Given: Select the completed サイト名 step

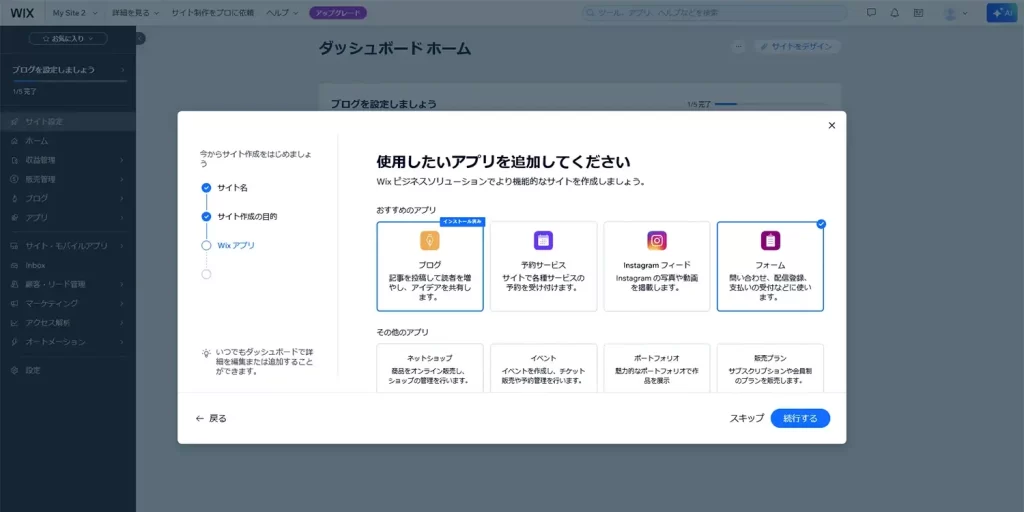Looking at the screenshot, I should pyautogui.click(x=206, y=187).
